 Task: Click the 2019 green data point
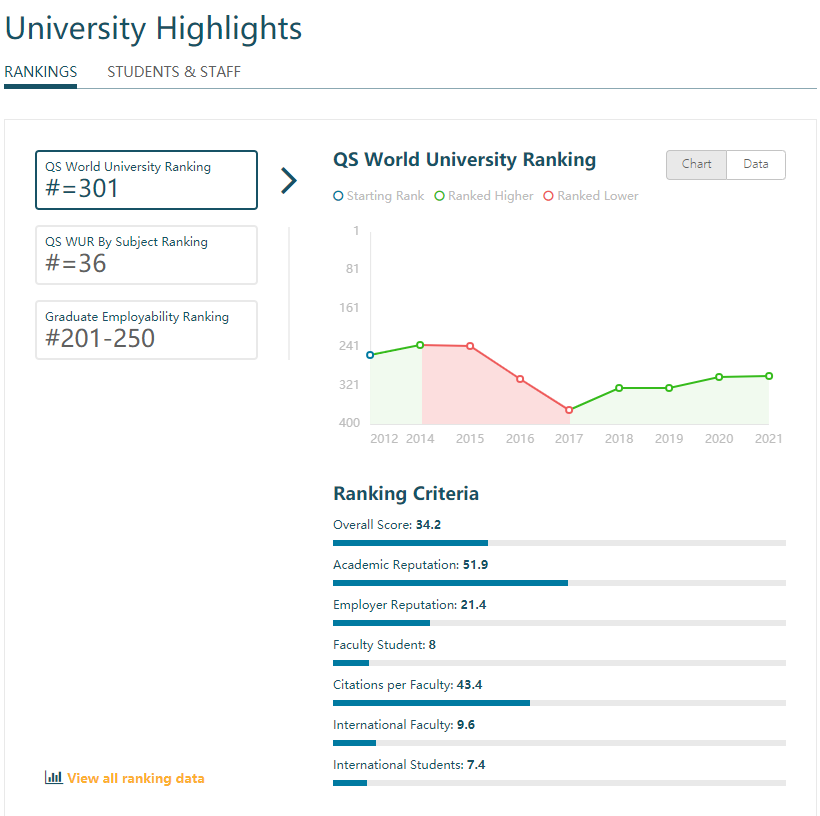(x=669, y=388)
